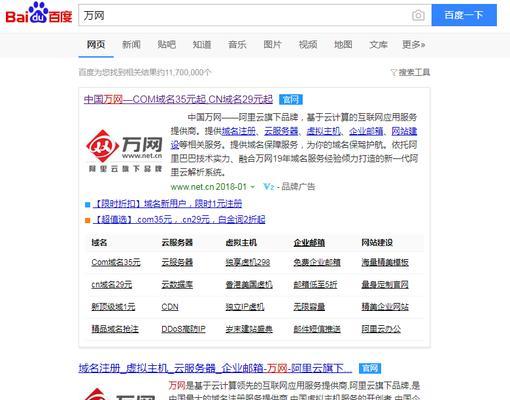Switch to the 视频 tab
Image resolution: width=510 pixels, height=400 pixels.
pos(308,44)
